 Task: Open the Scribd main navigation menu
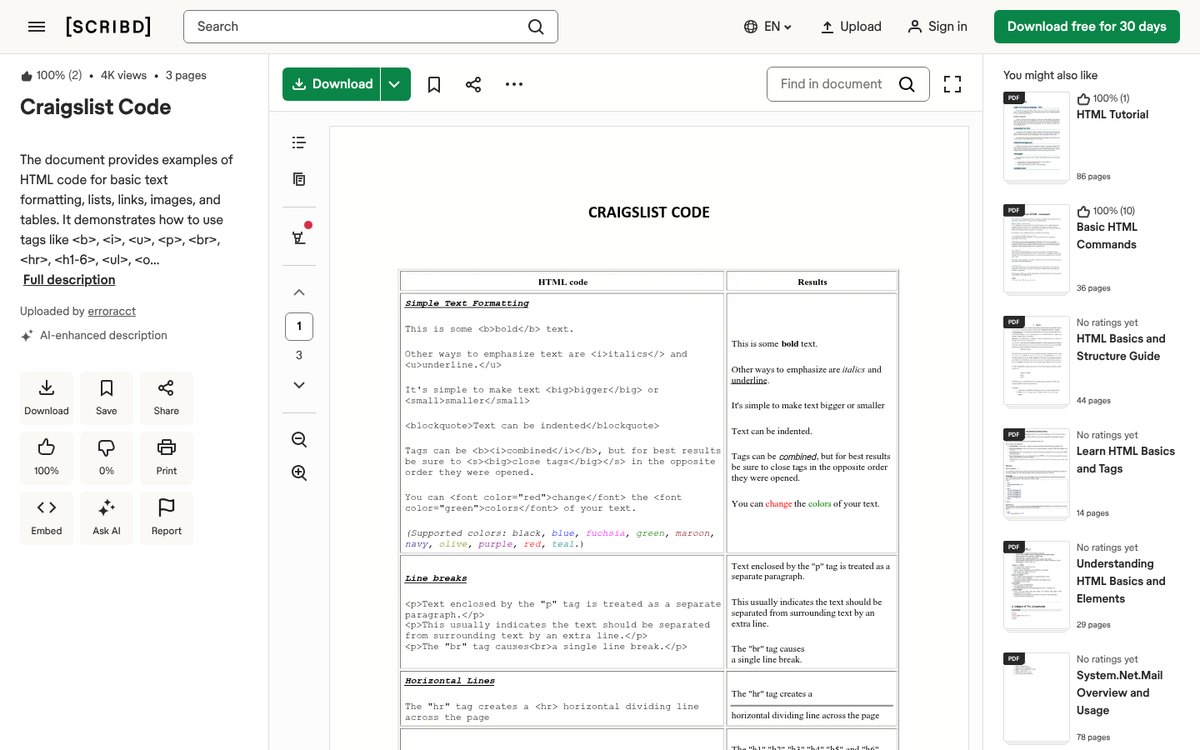click(x=37, y=27)
